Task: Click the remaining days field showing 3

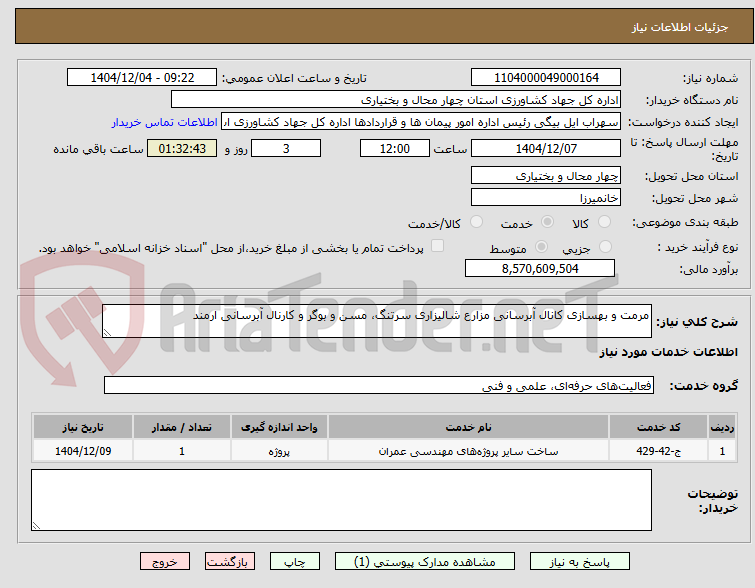Action: pyautogui.click(x=286, y=148)
